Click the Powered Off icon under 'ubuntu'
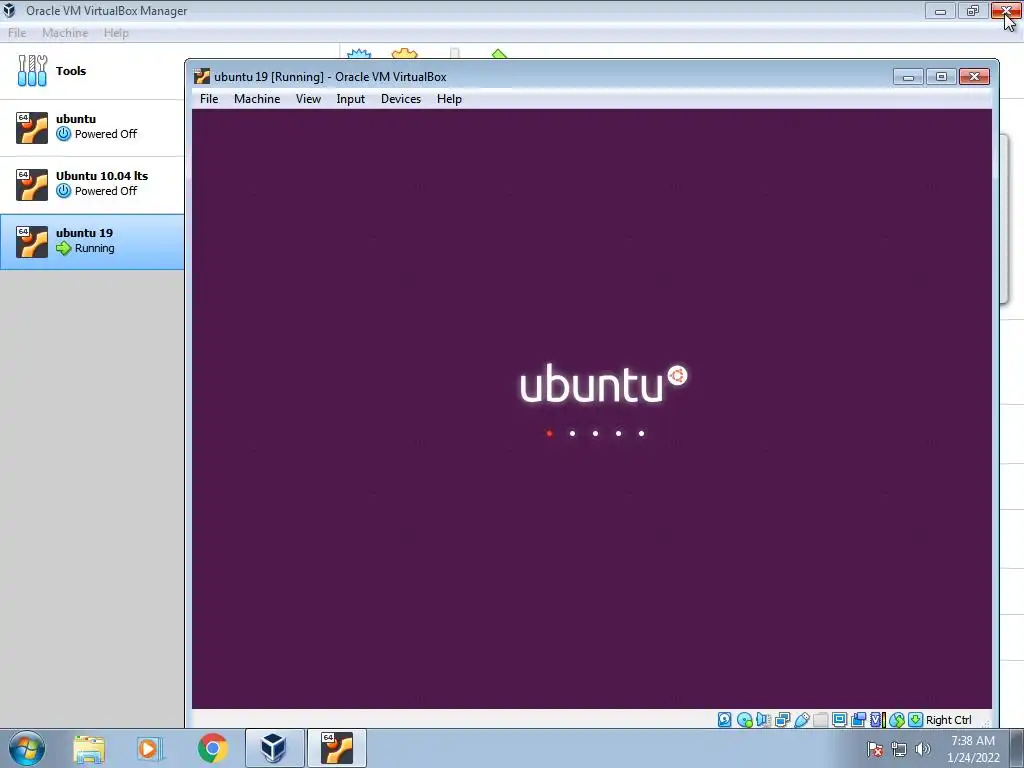This screenshot has width=1024, height=768. (x=63, y=134)
